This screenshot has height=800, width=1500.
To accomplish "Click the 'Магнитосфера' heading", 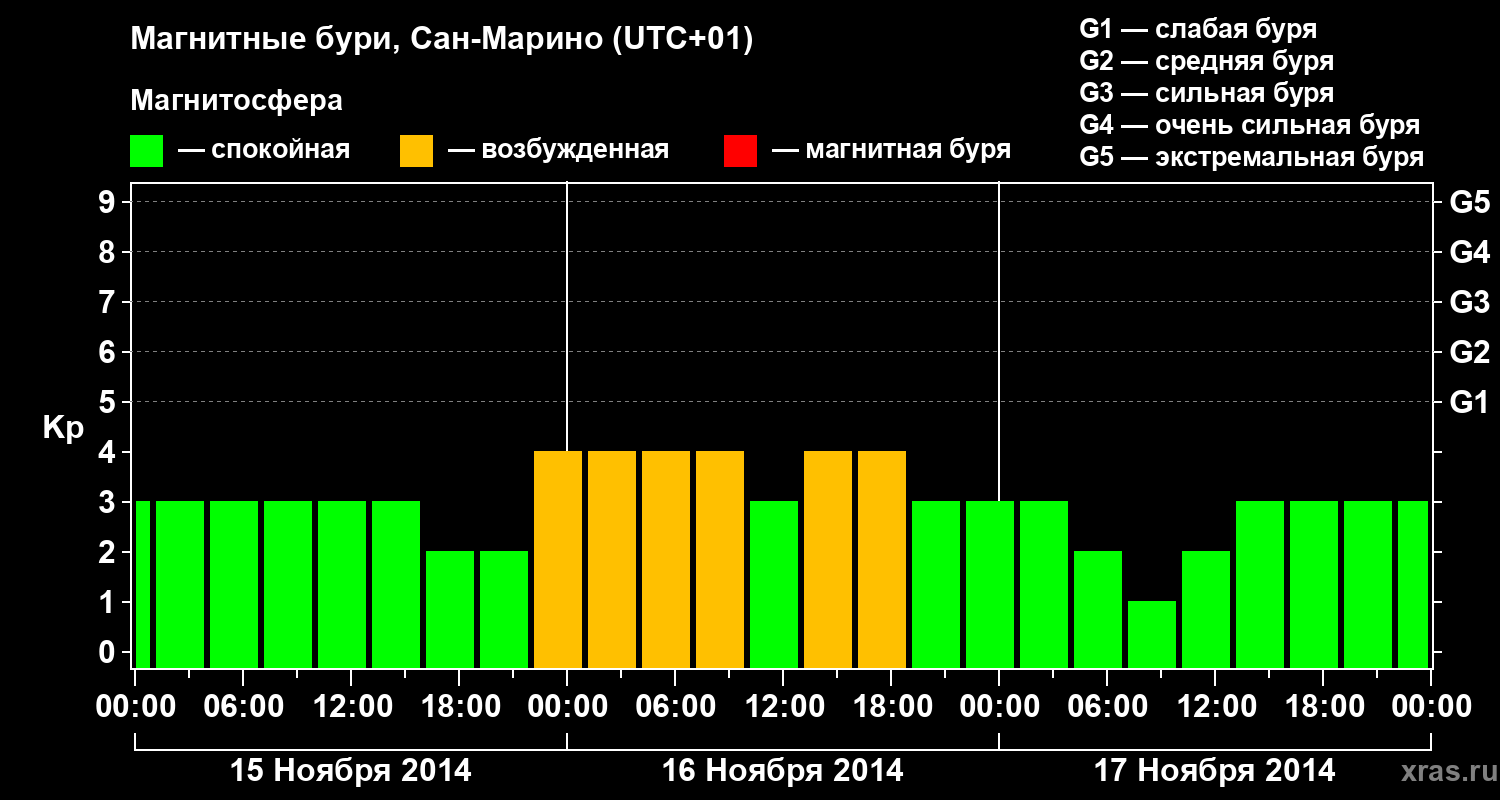I will click(236, 101).
